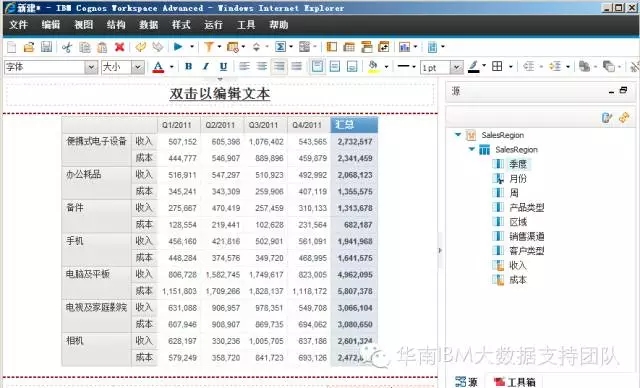Set vertical alignment to middle
Image resolution: width=640 pixels, height=388 pixels.
[x=335, y=66]
